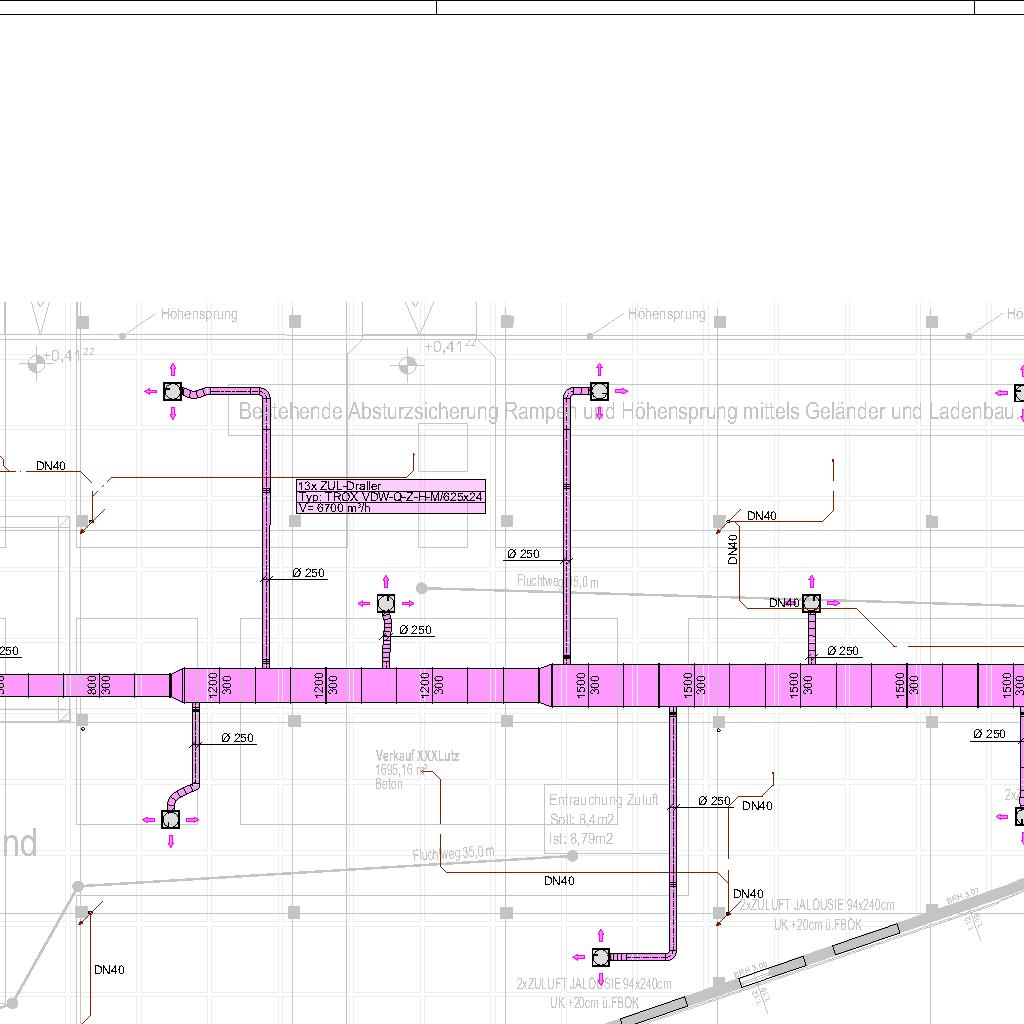Click the Ø 250 label left of the tall middle duct

pyautogui.click(x=523, y=554)
